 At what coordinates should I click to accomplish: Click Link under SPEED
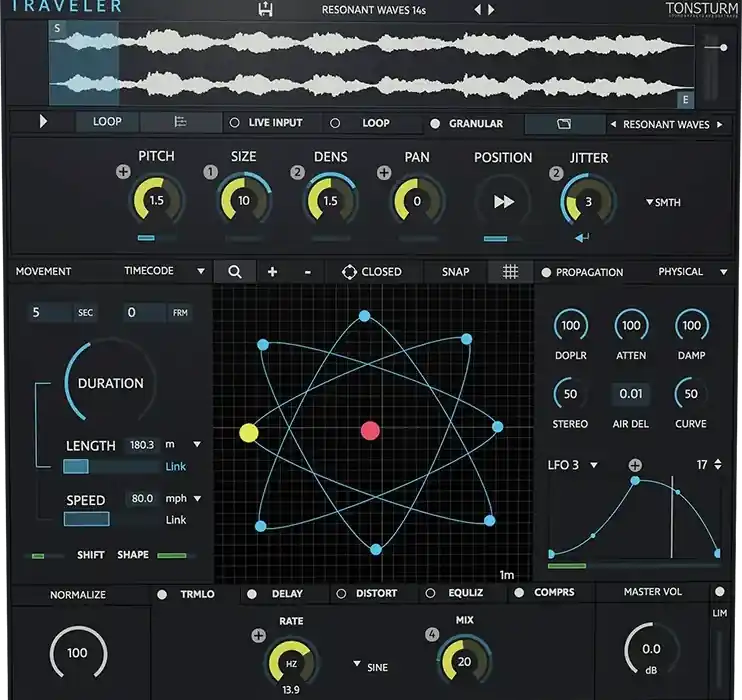point(176,520)
